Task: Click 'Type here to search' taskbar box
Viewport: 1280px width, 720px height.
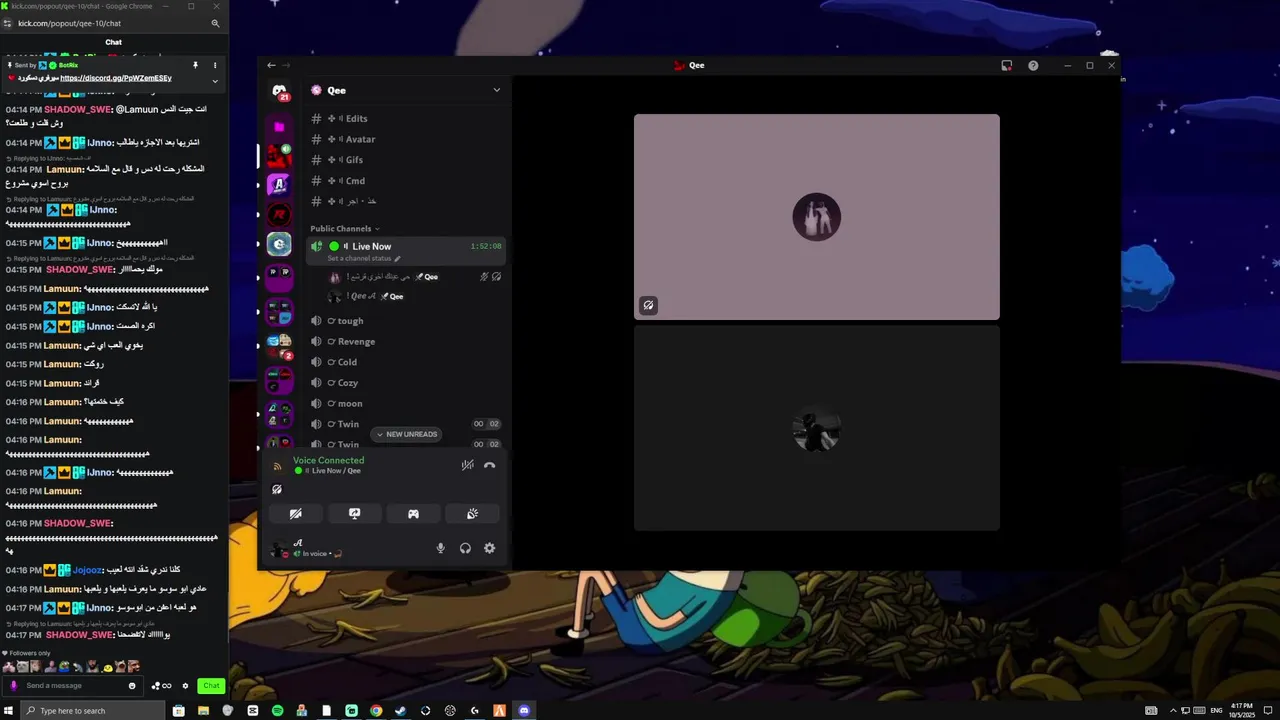Action: pos(92,710)
